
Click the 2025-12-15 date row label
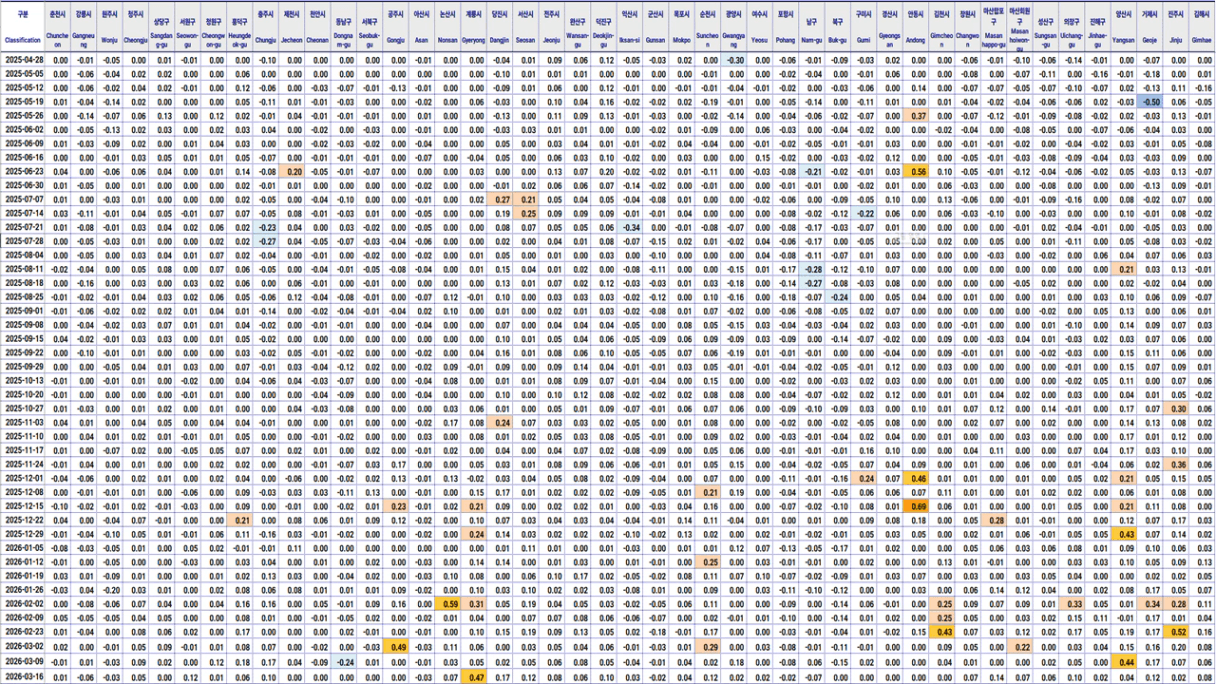(23, 506)
